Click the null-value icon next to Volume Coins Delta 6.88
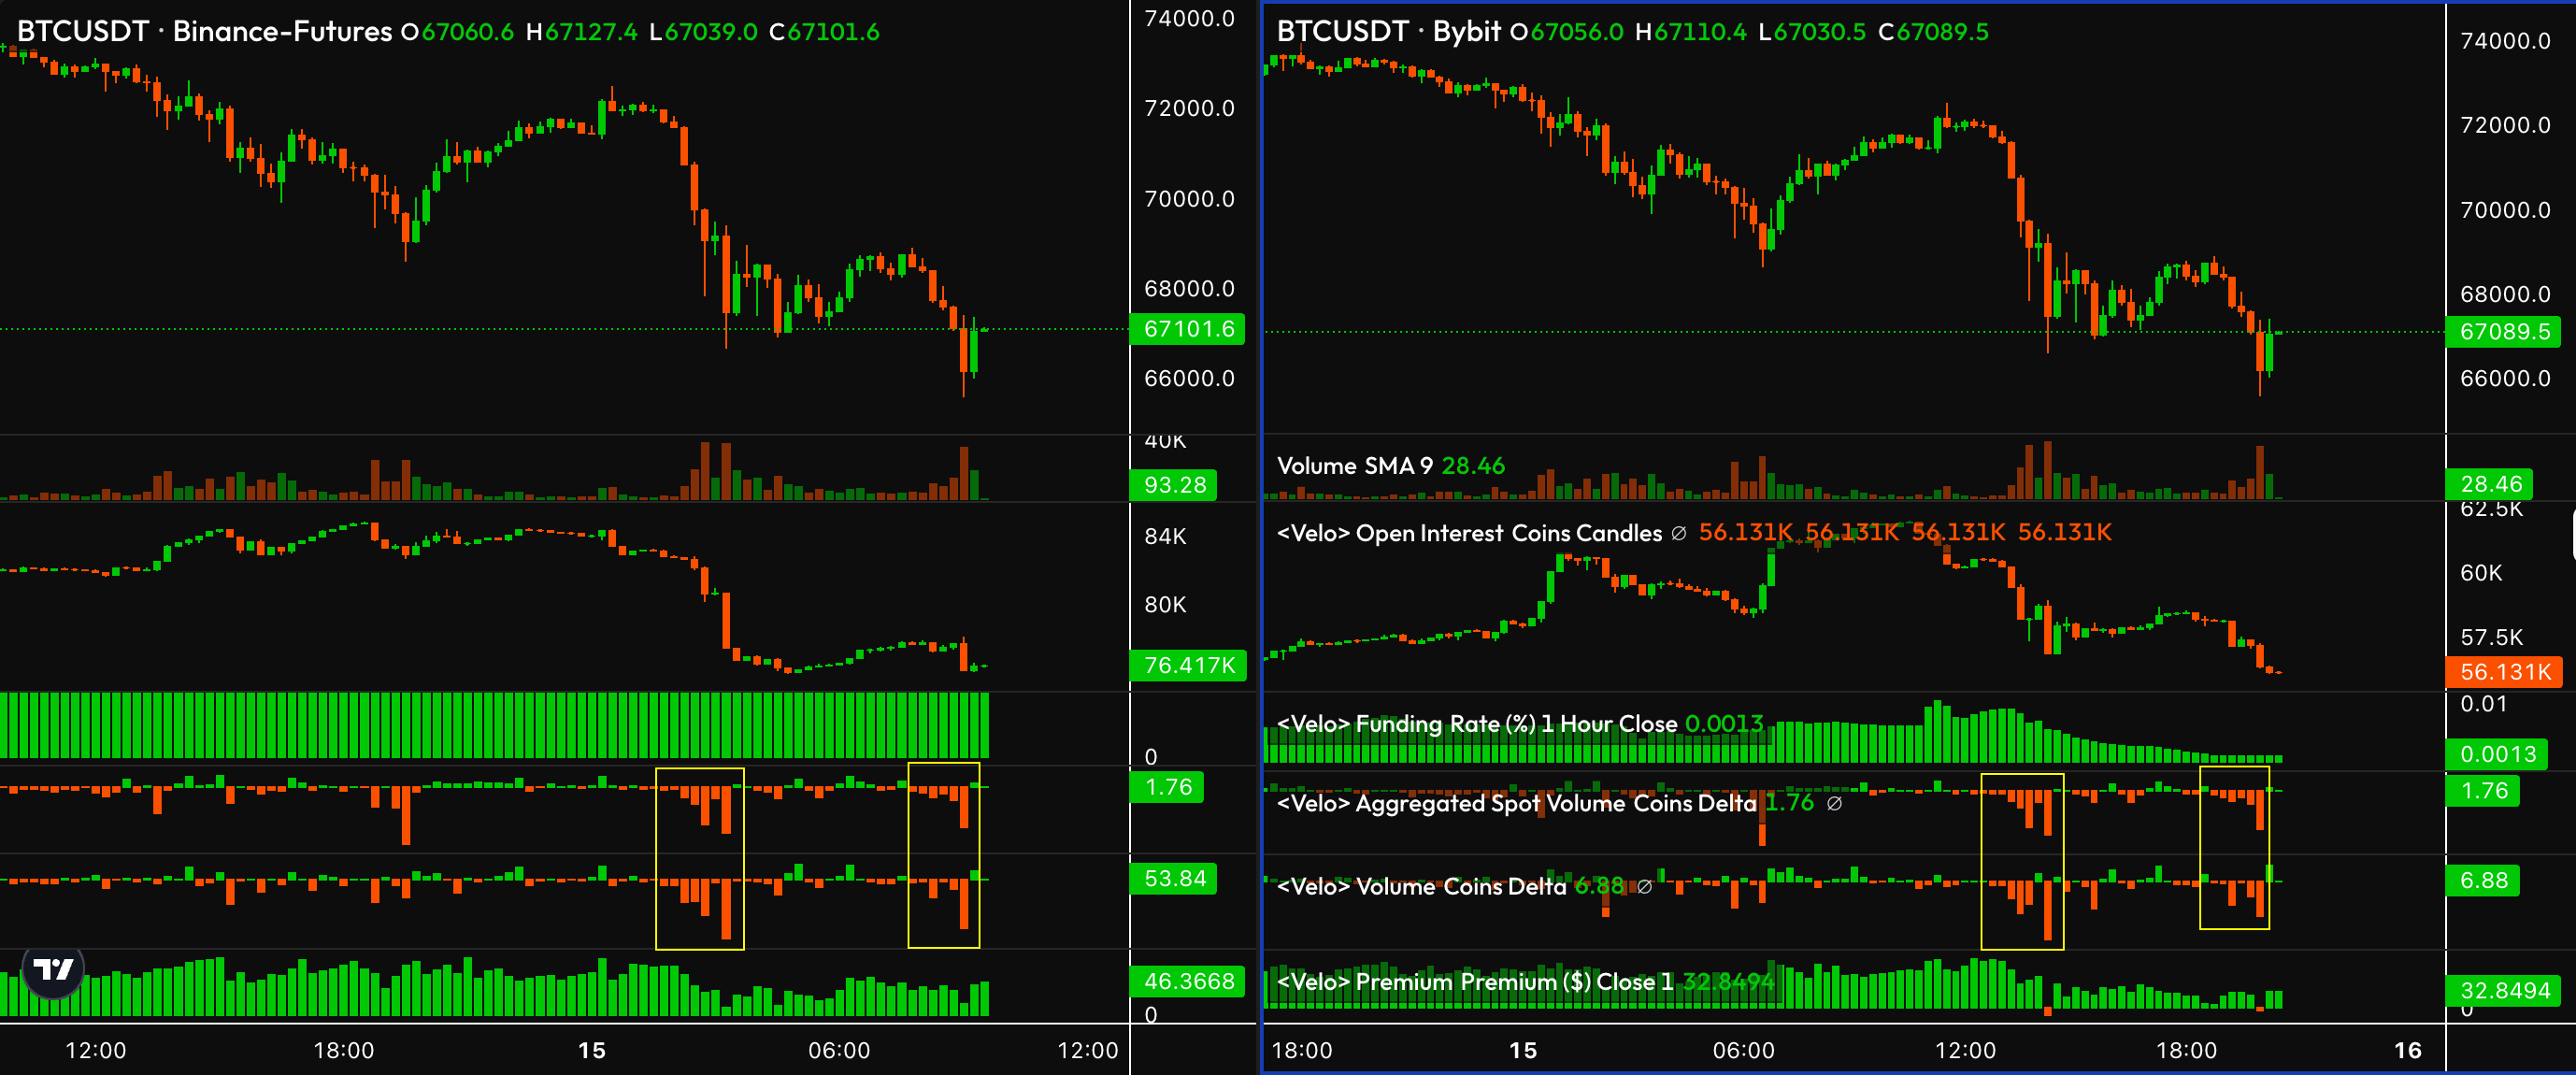This screenshot has height=1075, width=2576. point(1644,886)
